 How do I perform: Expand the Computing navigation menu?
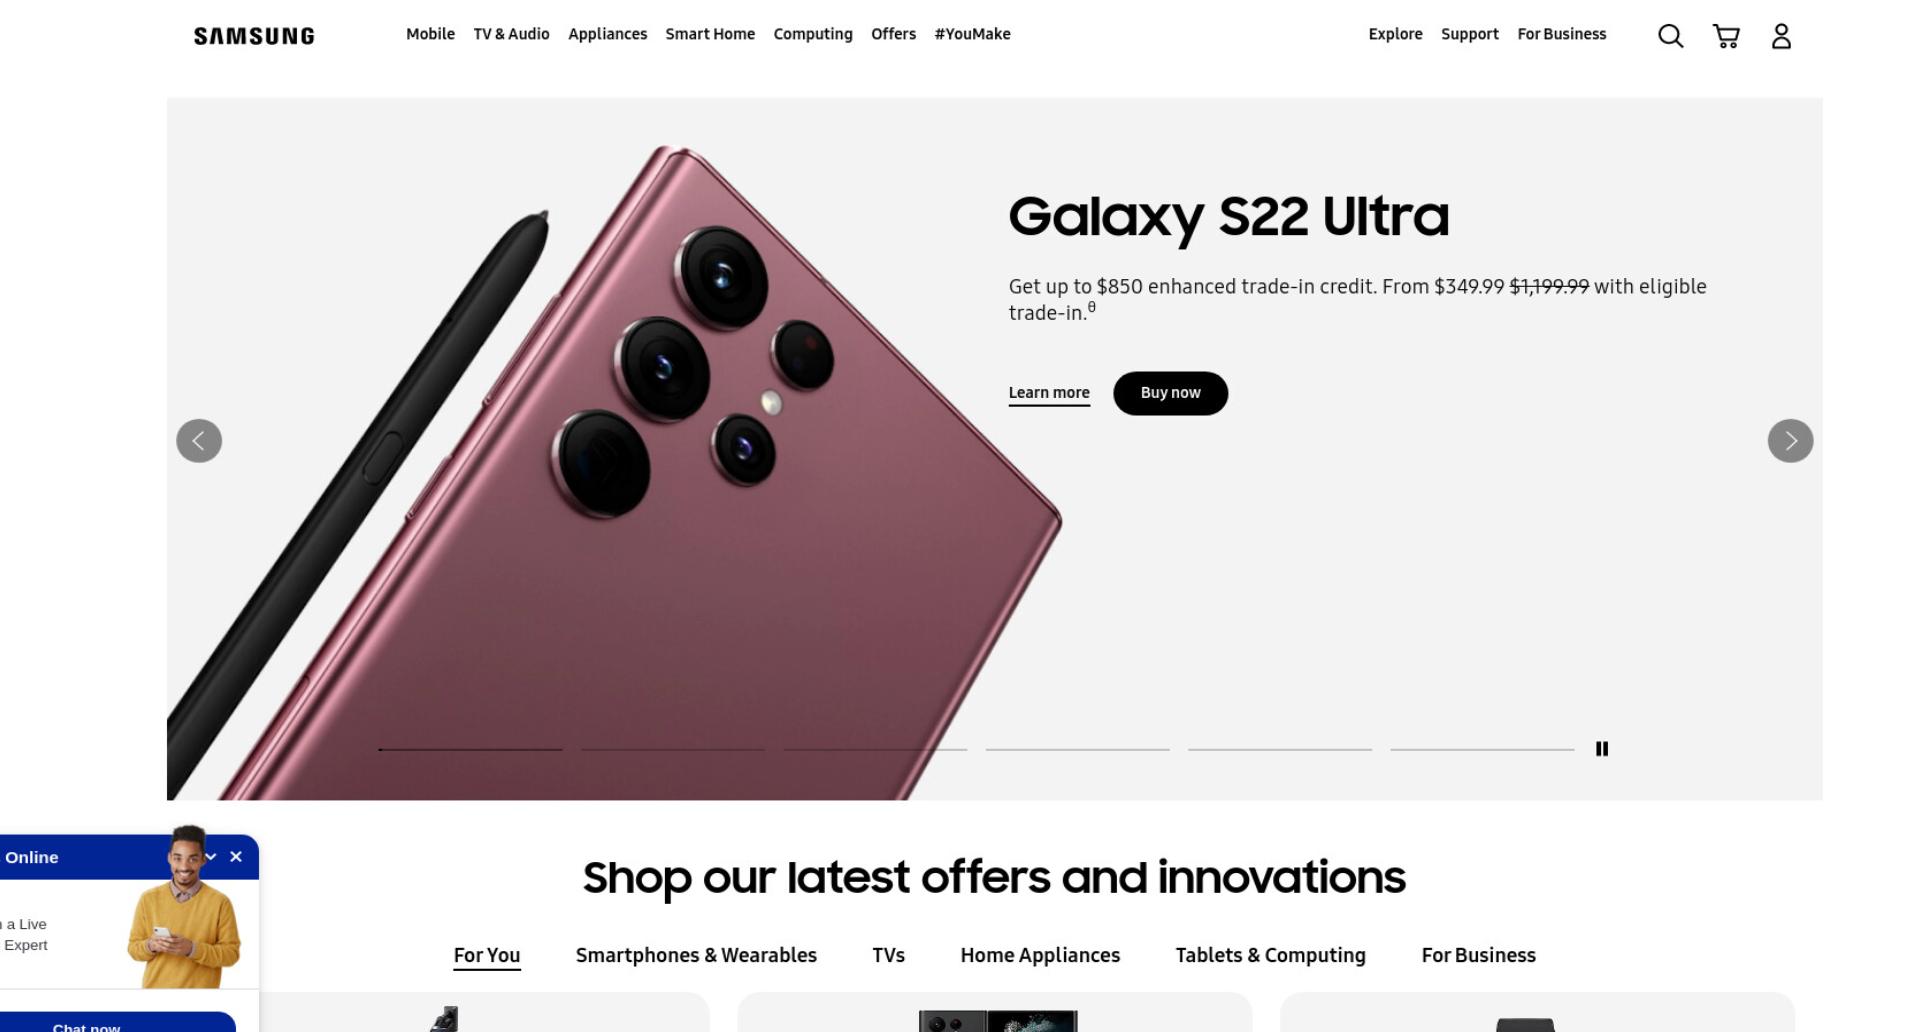click(x=813, y=34)
